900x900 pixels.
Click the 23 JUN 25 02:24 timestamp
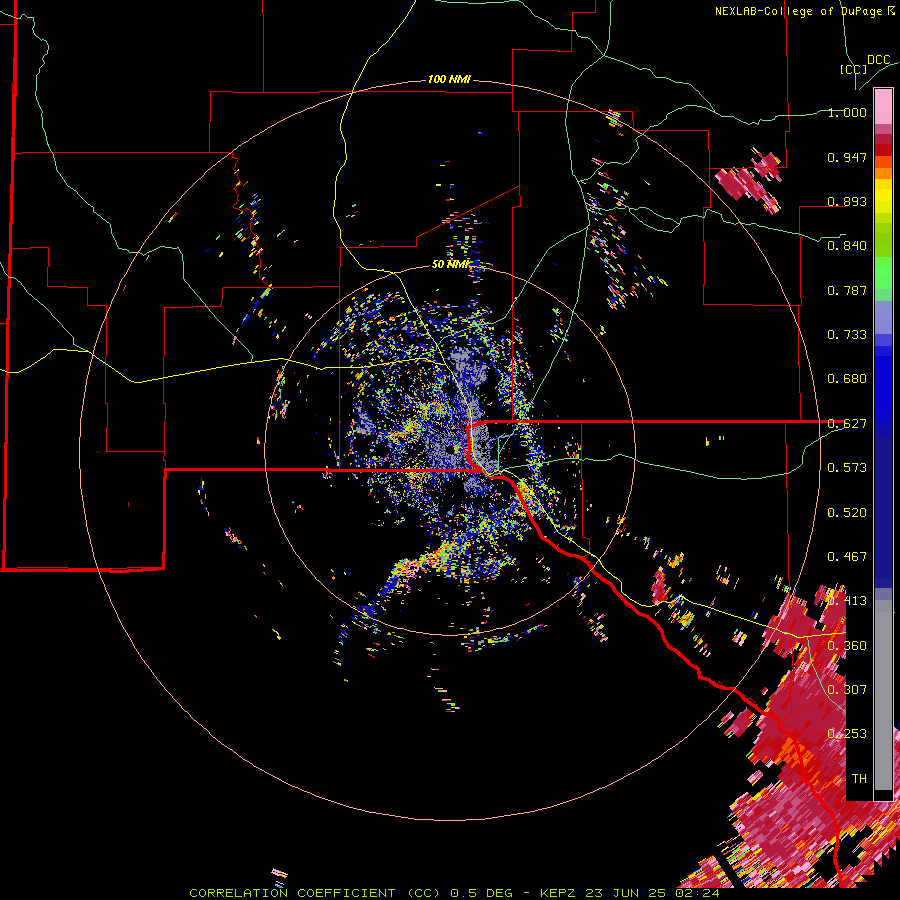(653, 893)
